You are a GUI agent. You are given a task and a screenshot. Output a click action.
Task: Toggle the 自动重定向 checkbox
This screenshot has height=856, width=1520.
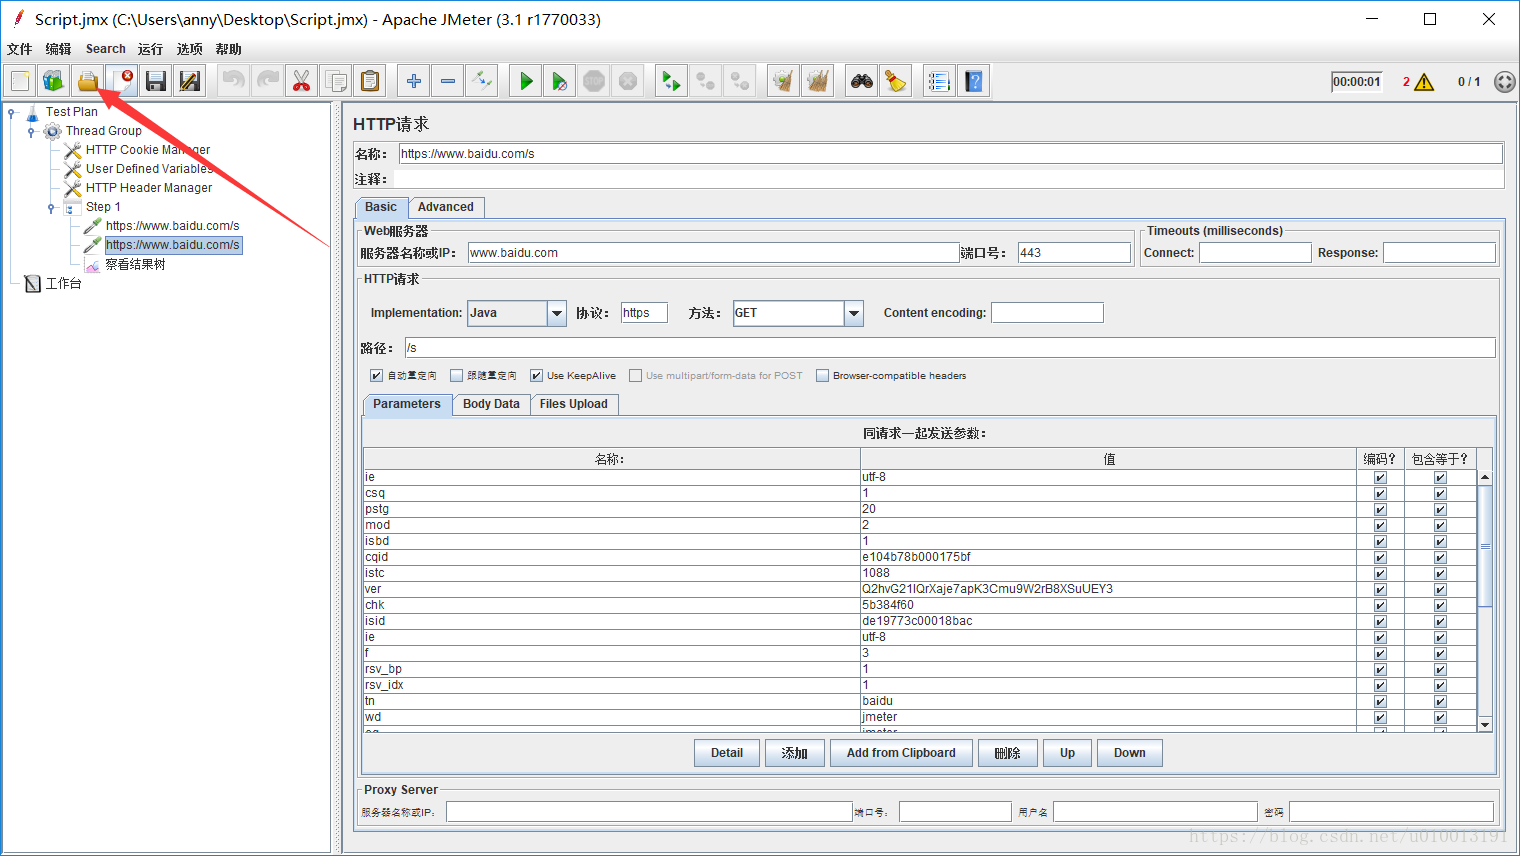[x=376, y=376]
